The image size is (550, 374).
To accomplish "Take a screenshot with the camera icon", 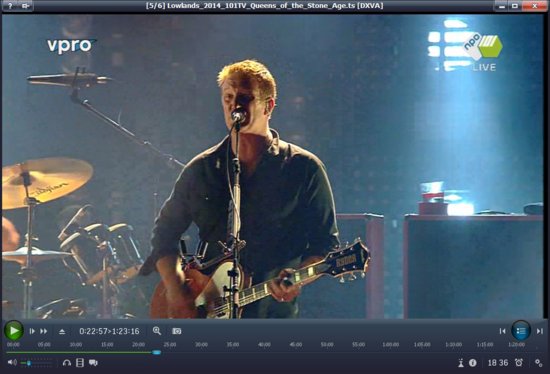I will pyautogui.click(x=177, y=331).
